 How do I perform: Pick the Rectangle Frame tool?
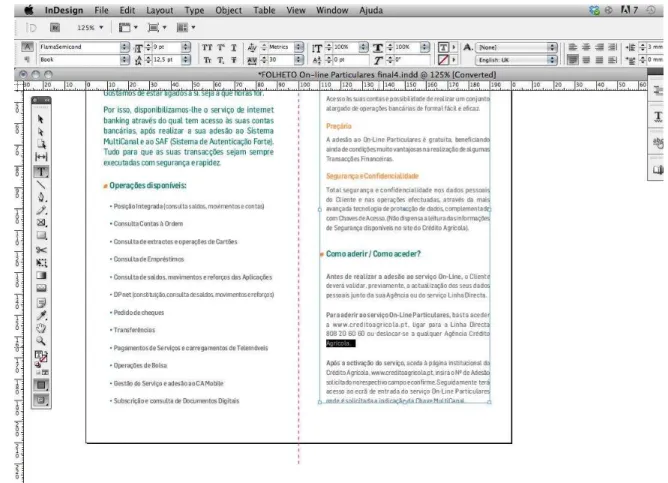tap(41, 223)
